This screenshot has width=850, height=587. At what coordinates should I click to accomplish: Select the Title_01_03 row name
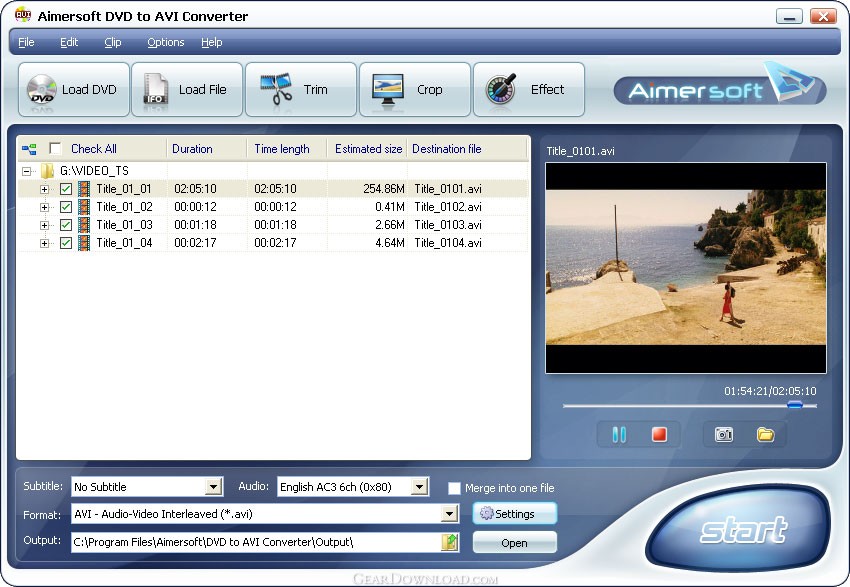[x=124, y=224]
